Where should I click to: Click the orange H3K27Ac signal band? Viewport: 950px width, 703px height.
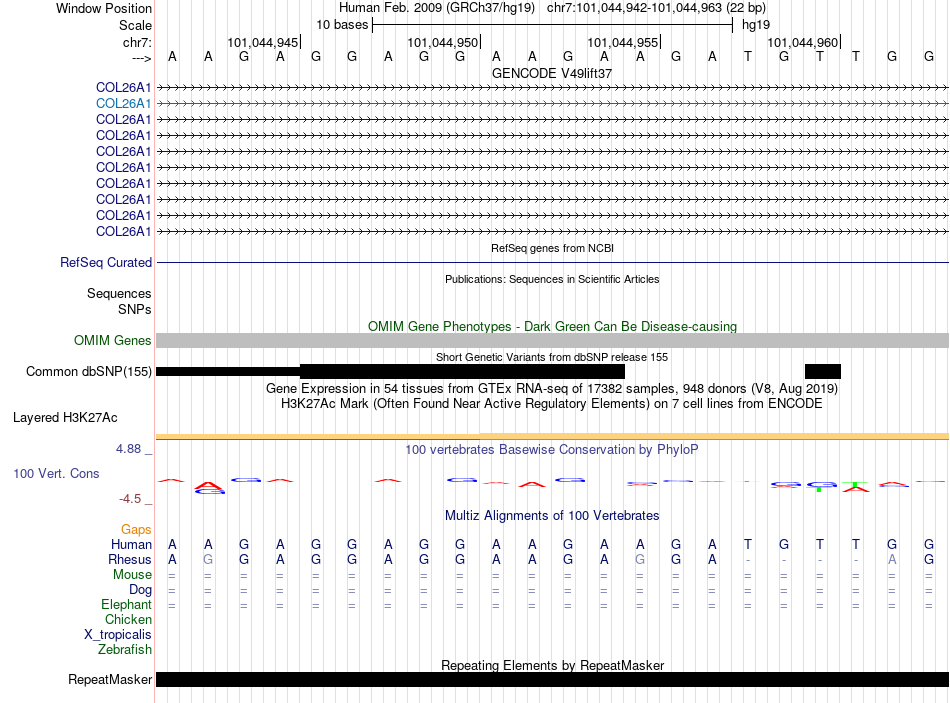[552, 436]
